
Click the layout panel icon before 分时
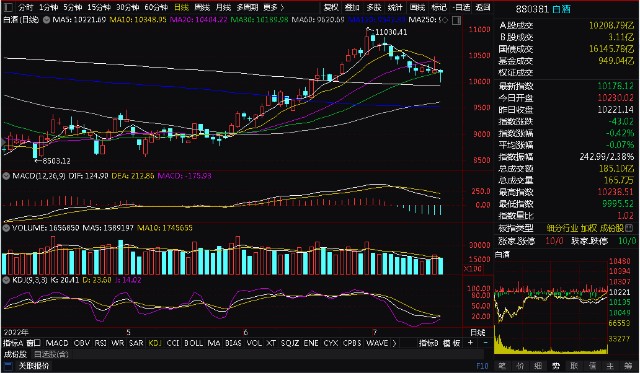[9, 7]
